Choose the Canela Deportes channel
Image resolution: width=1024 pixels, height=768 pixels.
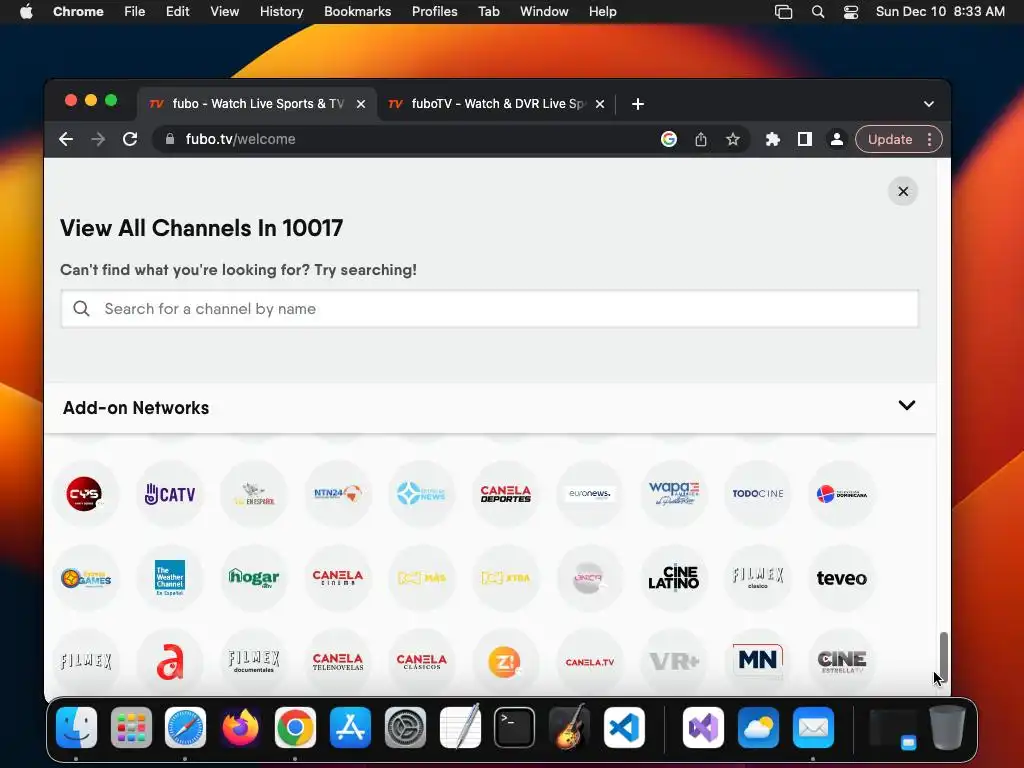click(505, 494)
